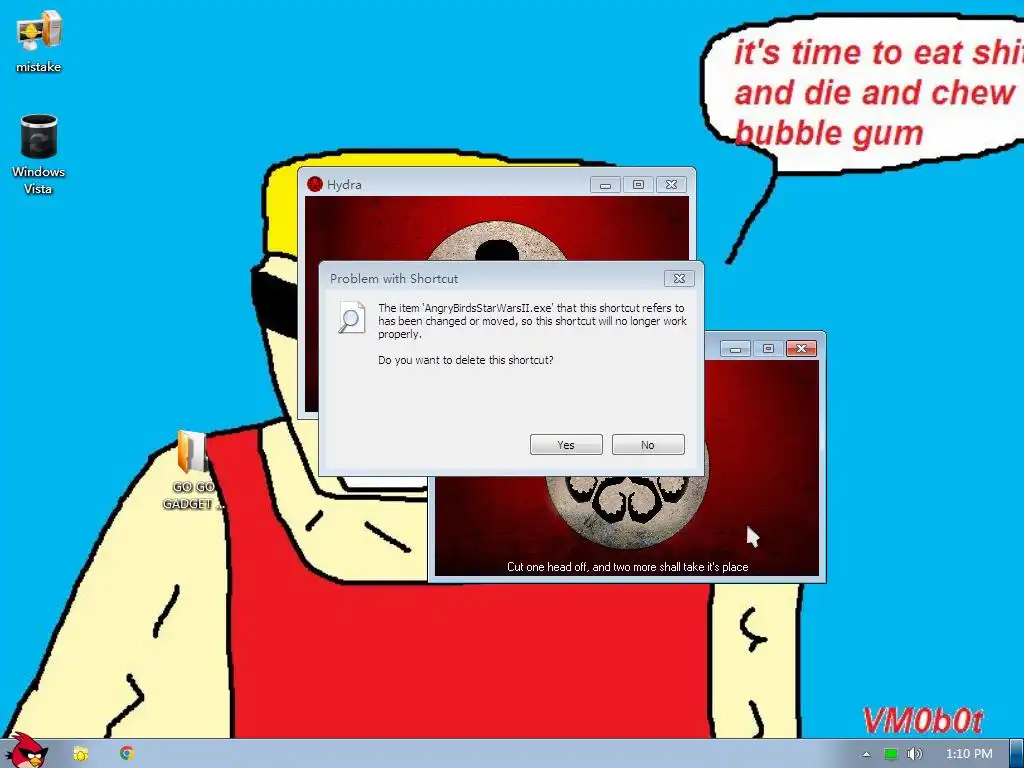1024x768 pixels.
Task: Minimize the lower-right Hydra window
Action: [x=735, y=349]
